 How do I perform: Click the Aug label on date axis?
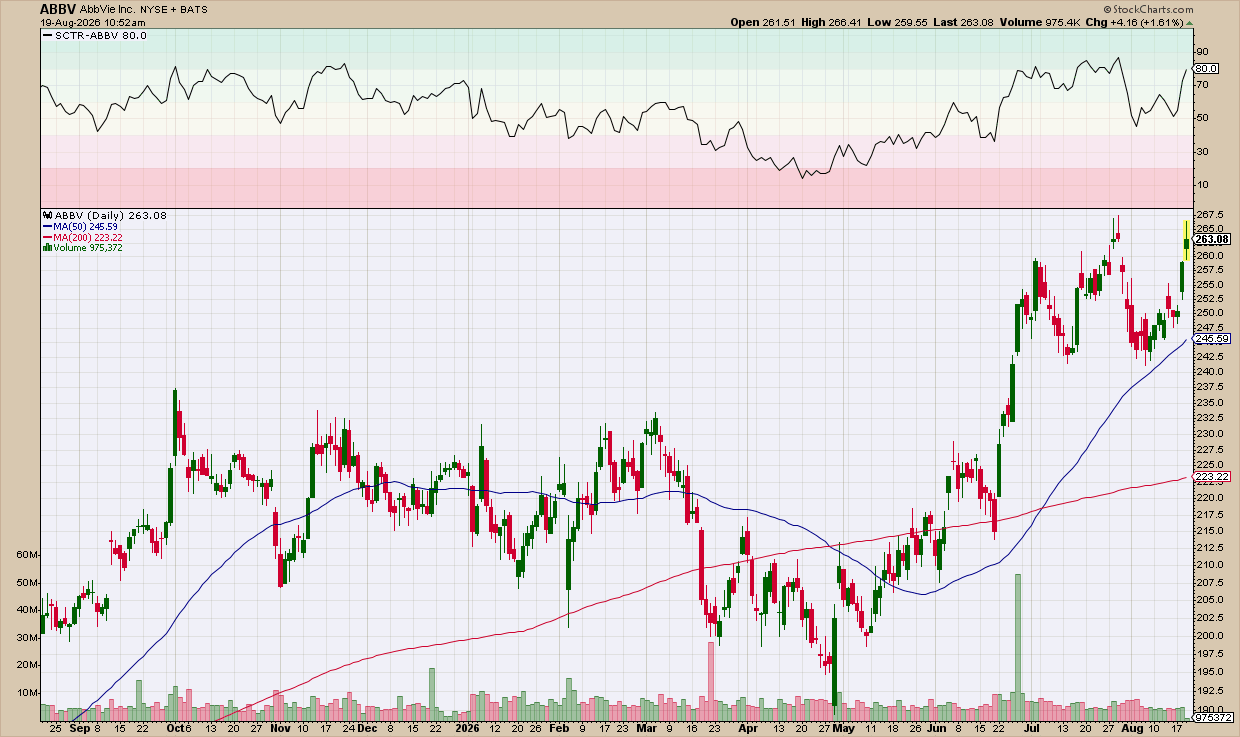pos(1131,728)
